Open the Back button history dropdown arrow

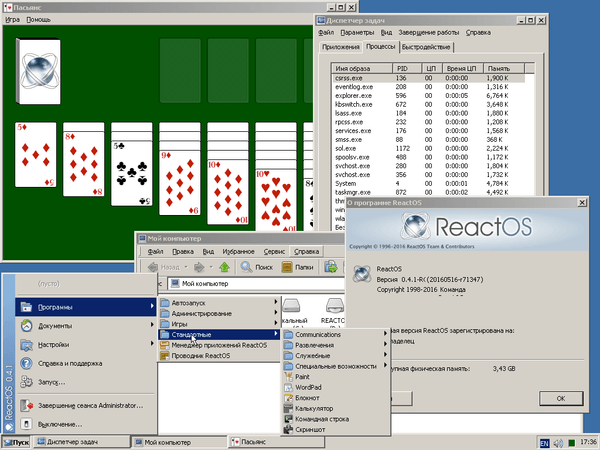tap(186, 267)
